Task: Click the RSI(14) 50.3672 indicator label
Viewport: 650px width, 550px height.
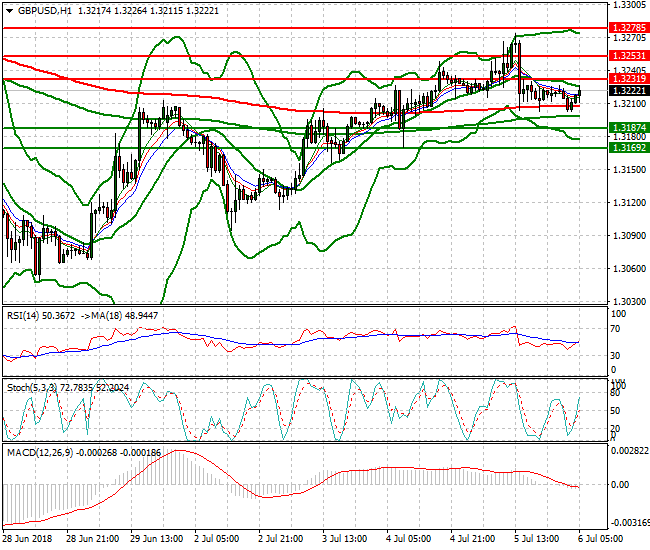Action: coord(41,316)
